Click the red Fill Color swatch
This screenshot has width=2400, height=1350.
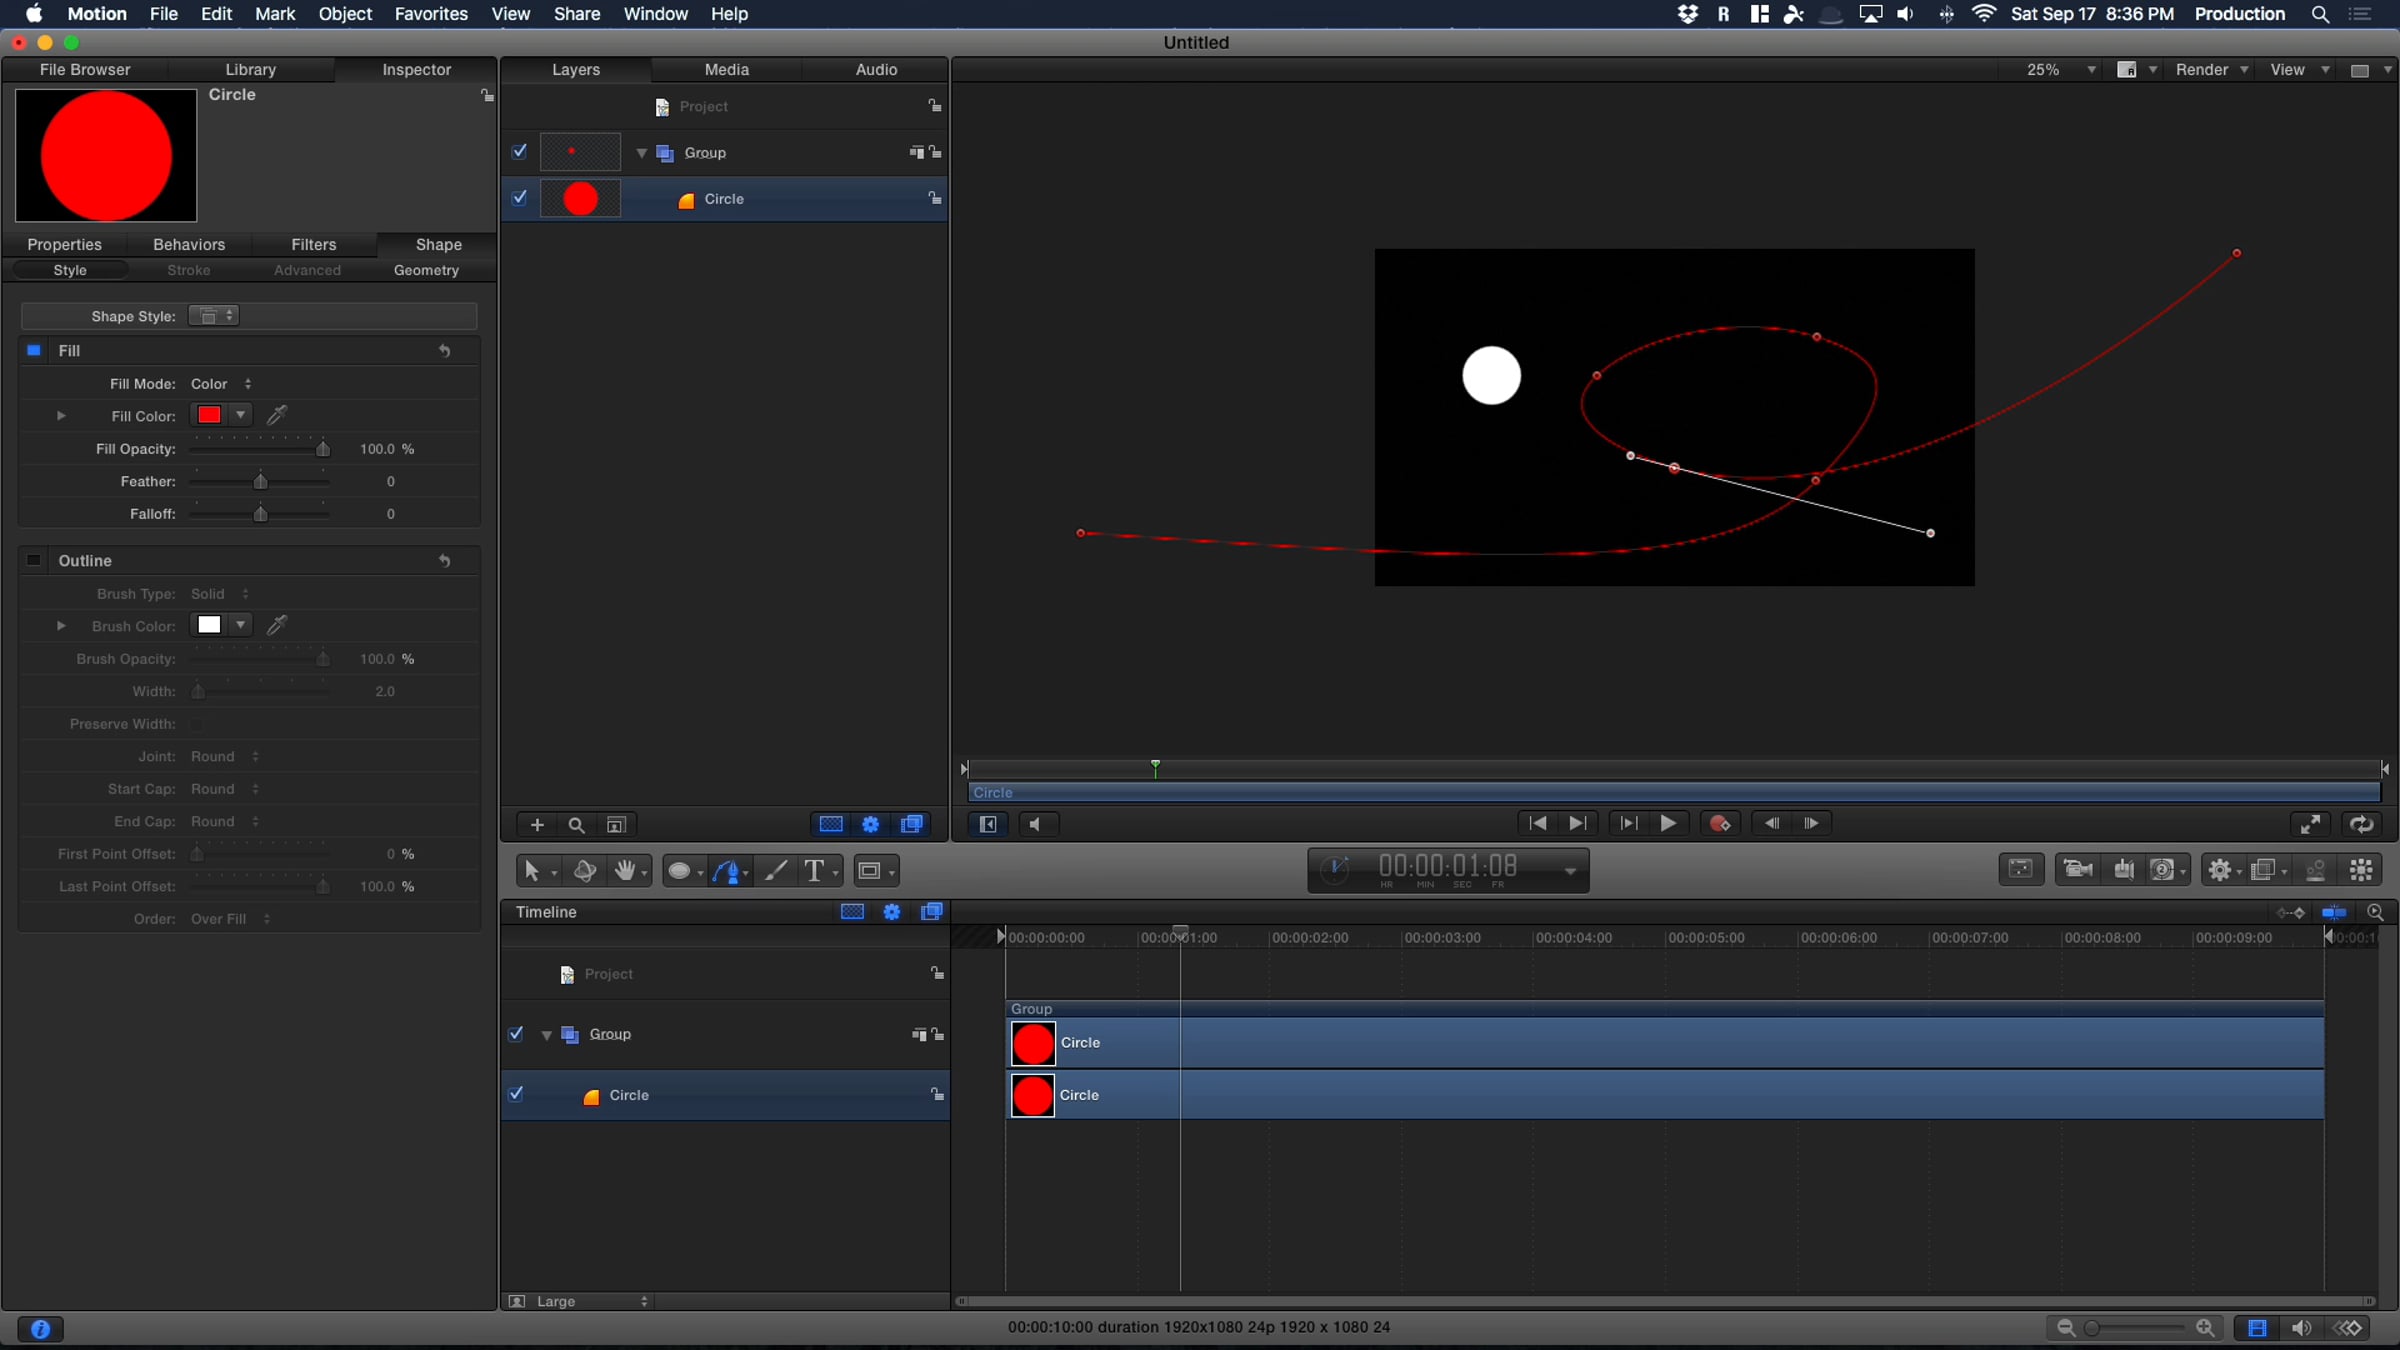(209, 415)
